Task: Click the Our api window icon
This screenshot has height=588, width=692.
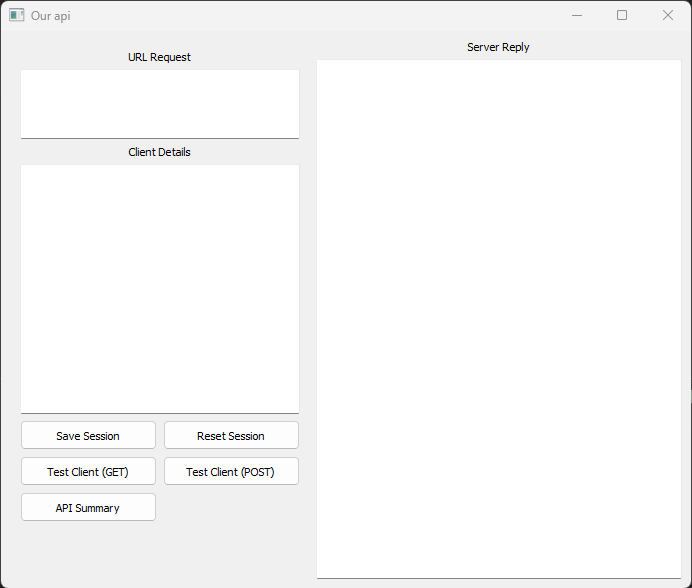Action: [16, 15]
